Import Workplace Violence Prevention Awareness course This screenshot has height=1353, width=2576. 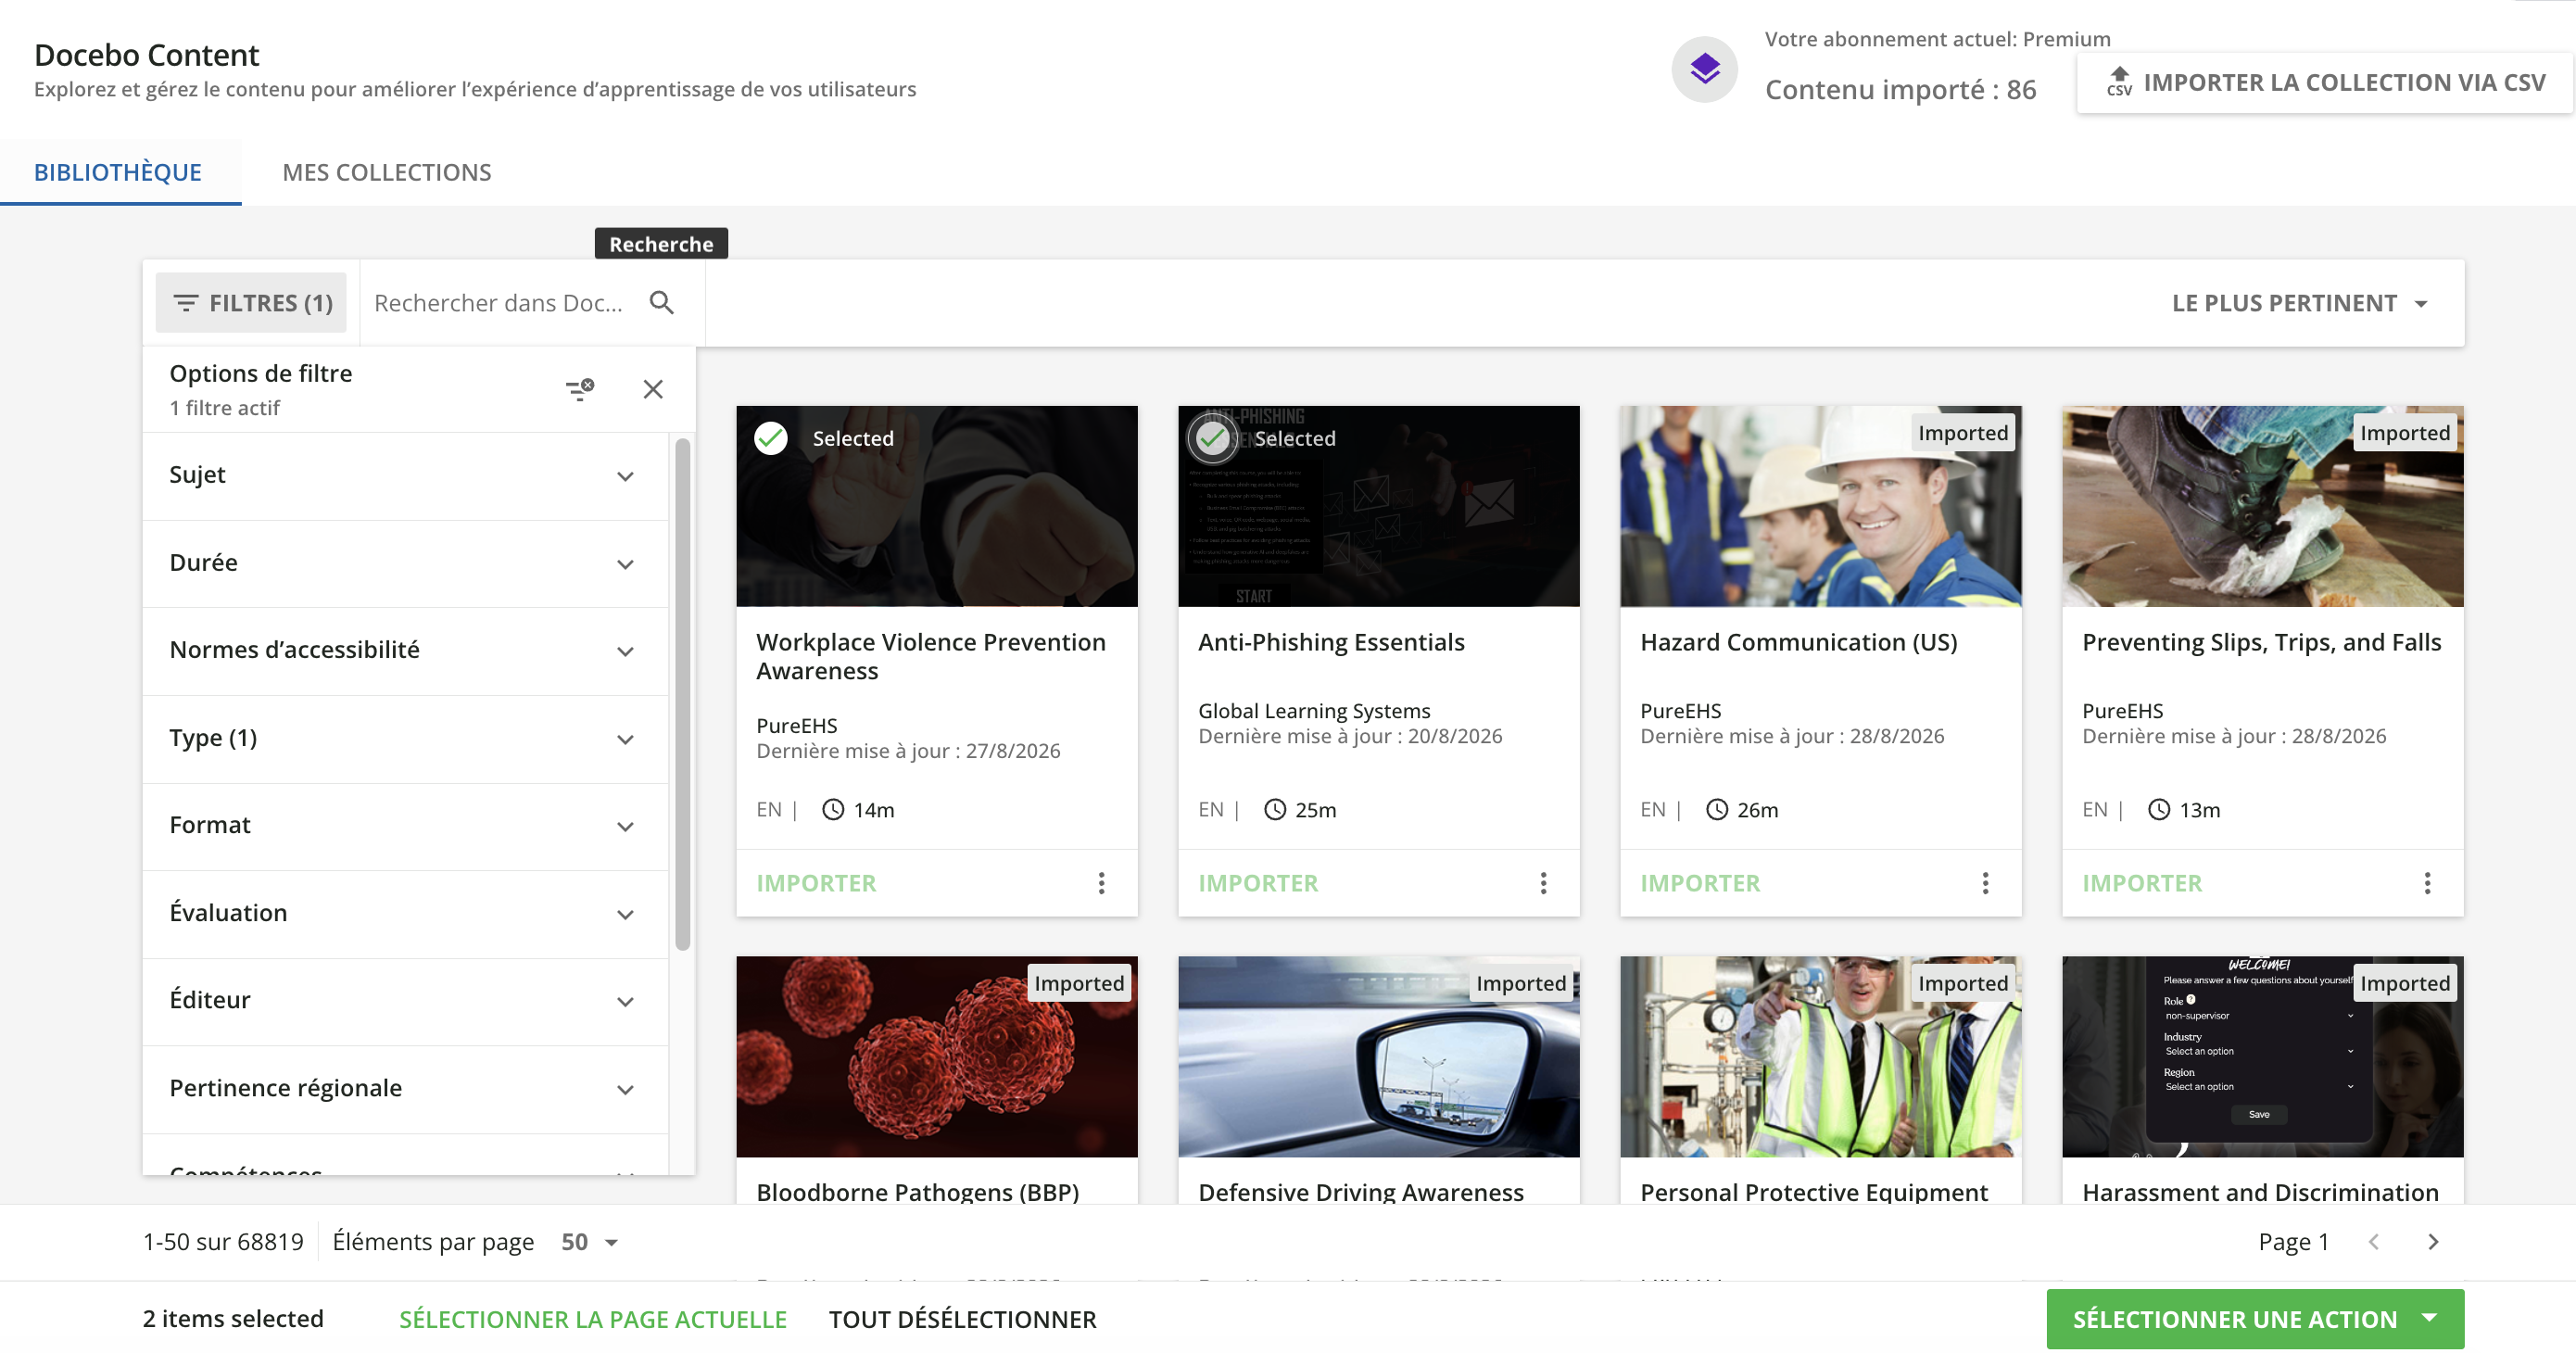(x=816, y=883)
